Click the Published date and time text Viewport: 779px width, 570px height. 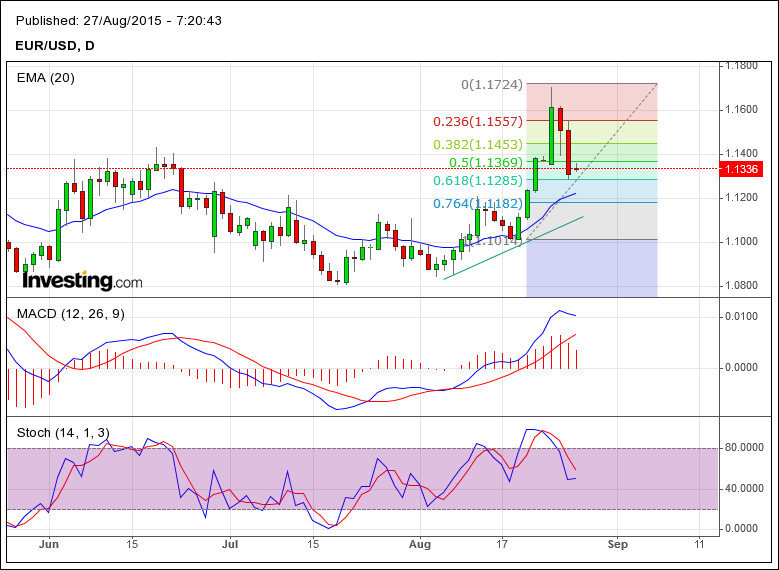tap(119, 21)
